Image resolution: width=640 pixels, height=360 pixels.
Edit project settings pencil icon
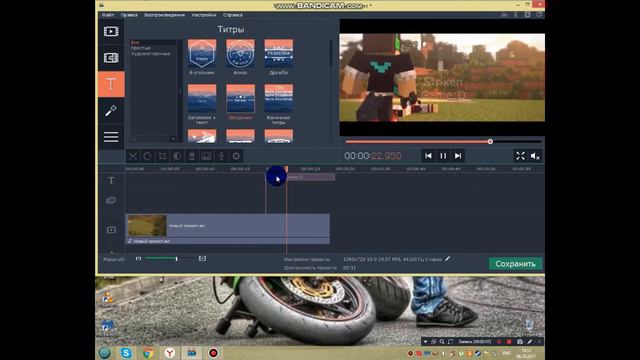(x=448, y=259)
